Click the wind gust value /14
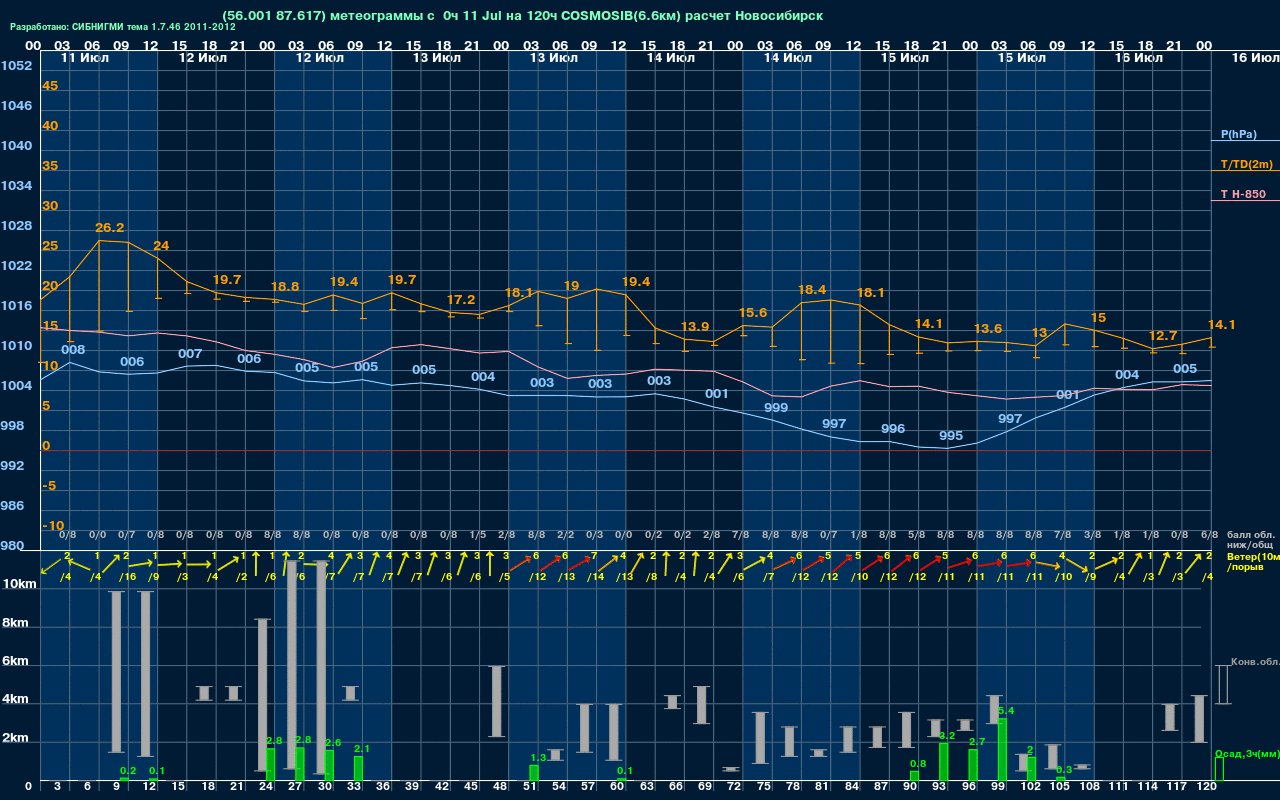The image size is (1280, 800). [595, 577]
